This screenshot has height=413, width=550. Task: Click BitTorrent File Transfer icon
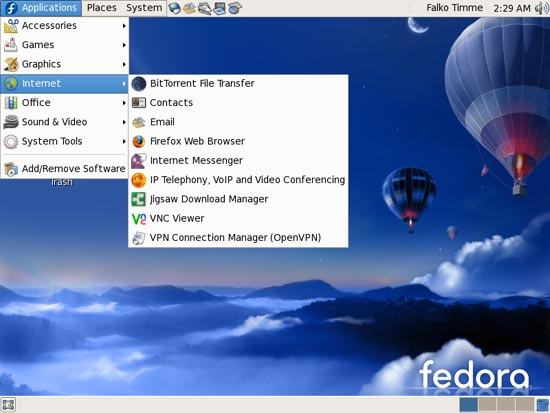coord(139,84)
